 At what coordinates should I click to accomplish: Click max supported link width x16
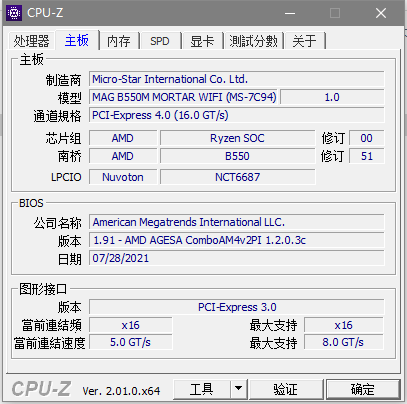pyautogui.click(x=344, y=325)
